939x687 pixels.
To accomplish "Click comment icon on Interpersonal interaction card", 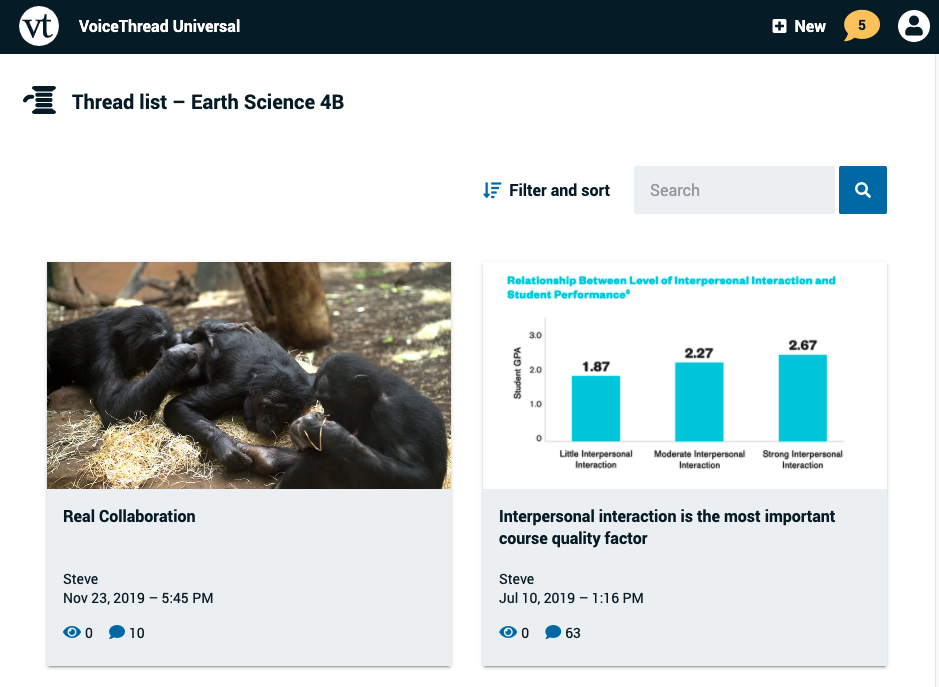I will click(x=553, y=632).
